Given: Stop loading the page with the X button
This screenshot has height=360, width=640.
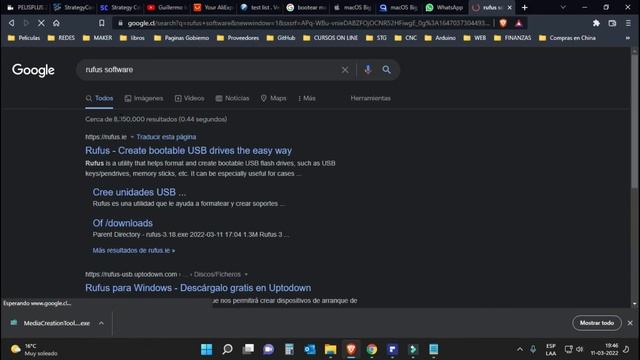Looking at the screenshot, I should [x=41, y=23].
